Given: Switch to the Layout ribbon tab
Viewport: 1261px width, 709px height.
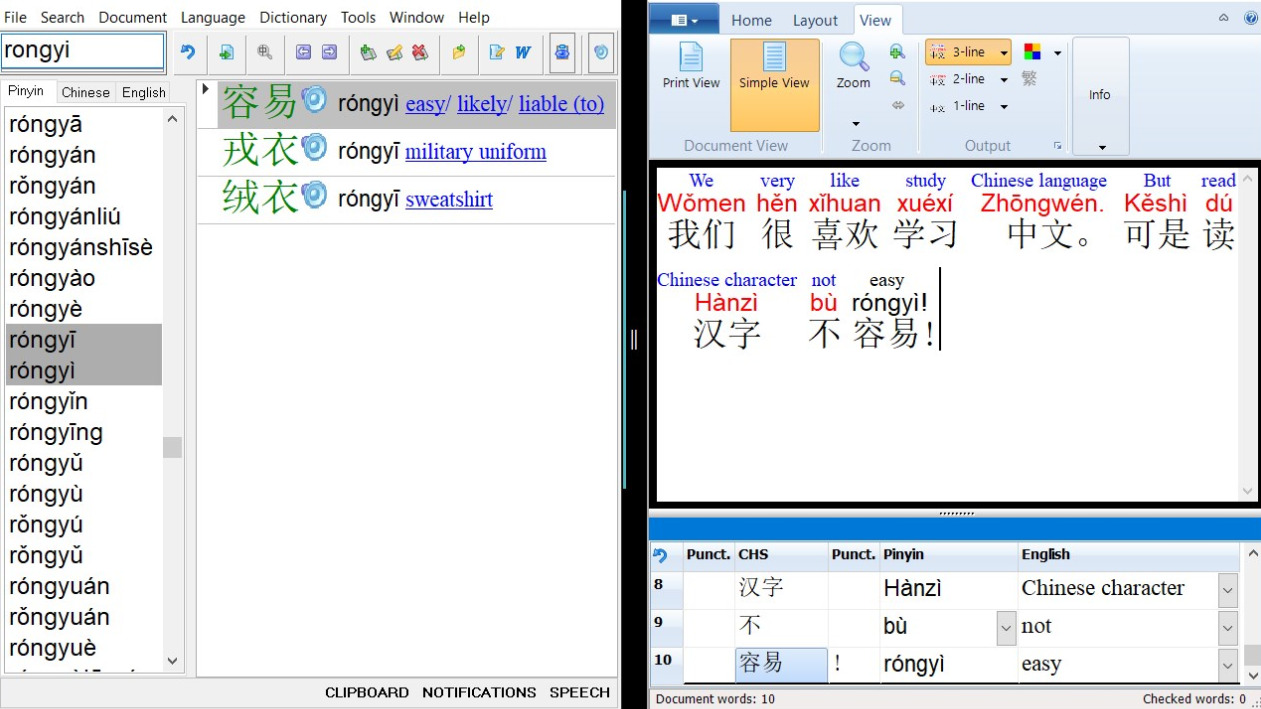Looking at the screenshot, I should pyautogui.click(x=815, y=20).
